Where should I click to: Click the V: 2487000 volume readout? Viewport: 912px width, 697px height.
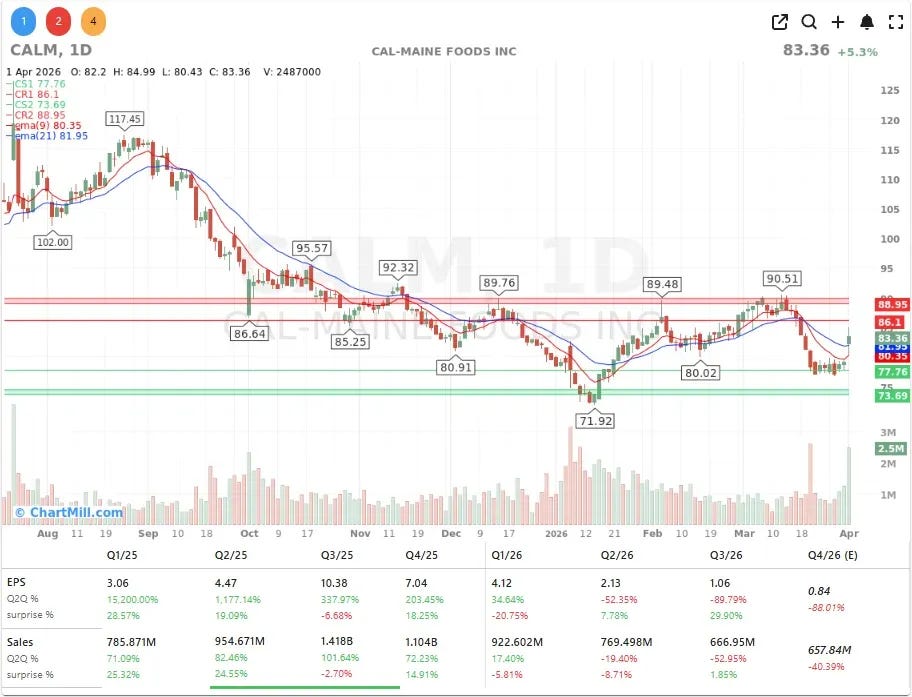point(292,72)
